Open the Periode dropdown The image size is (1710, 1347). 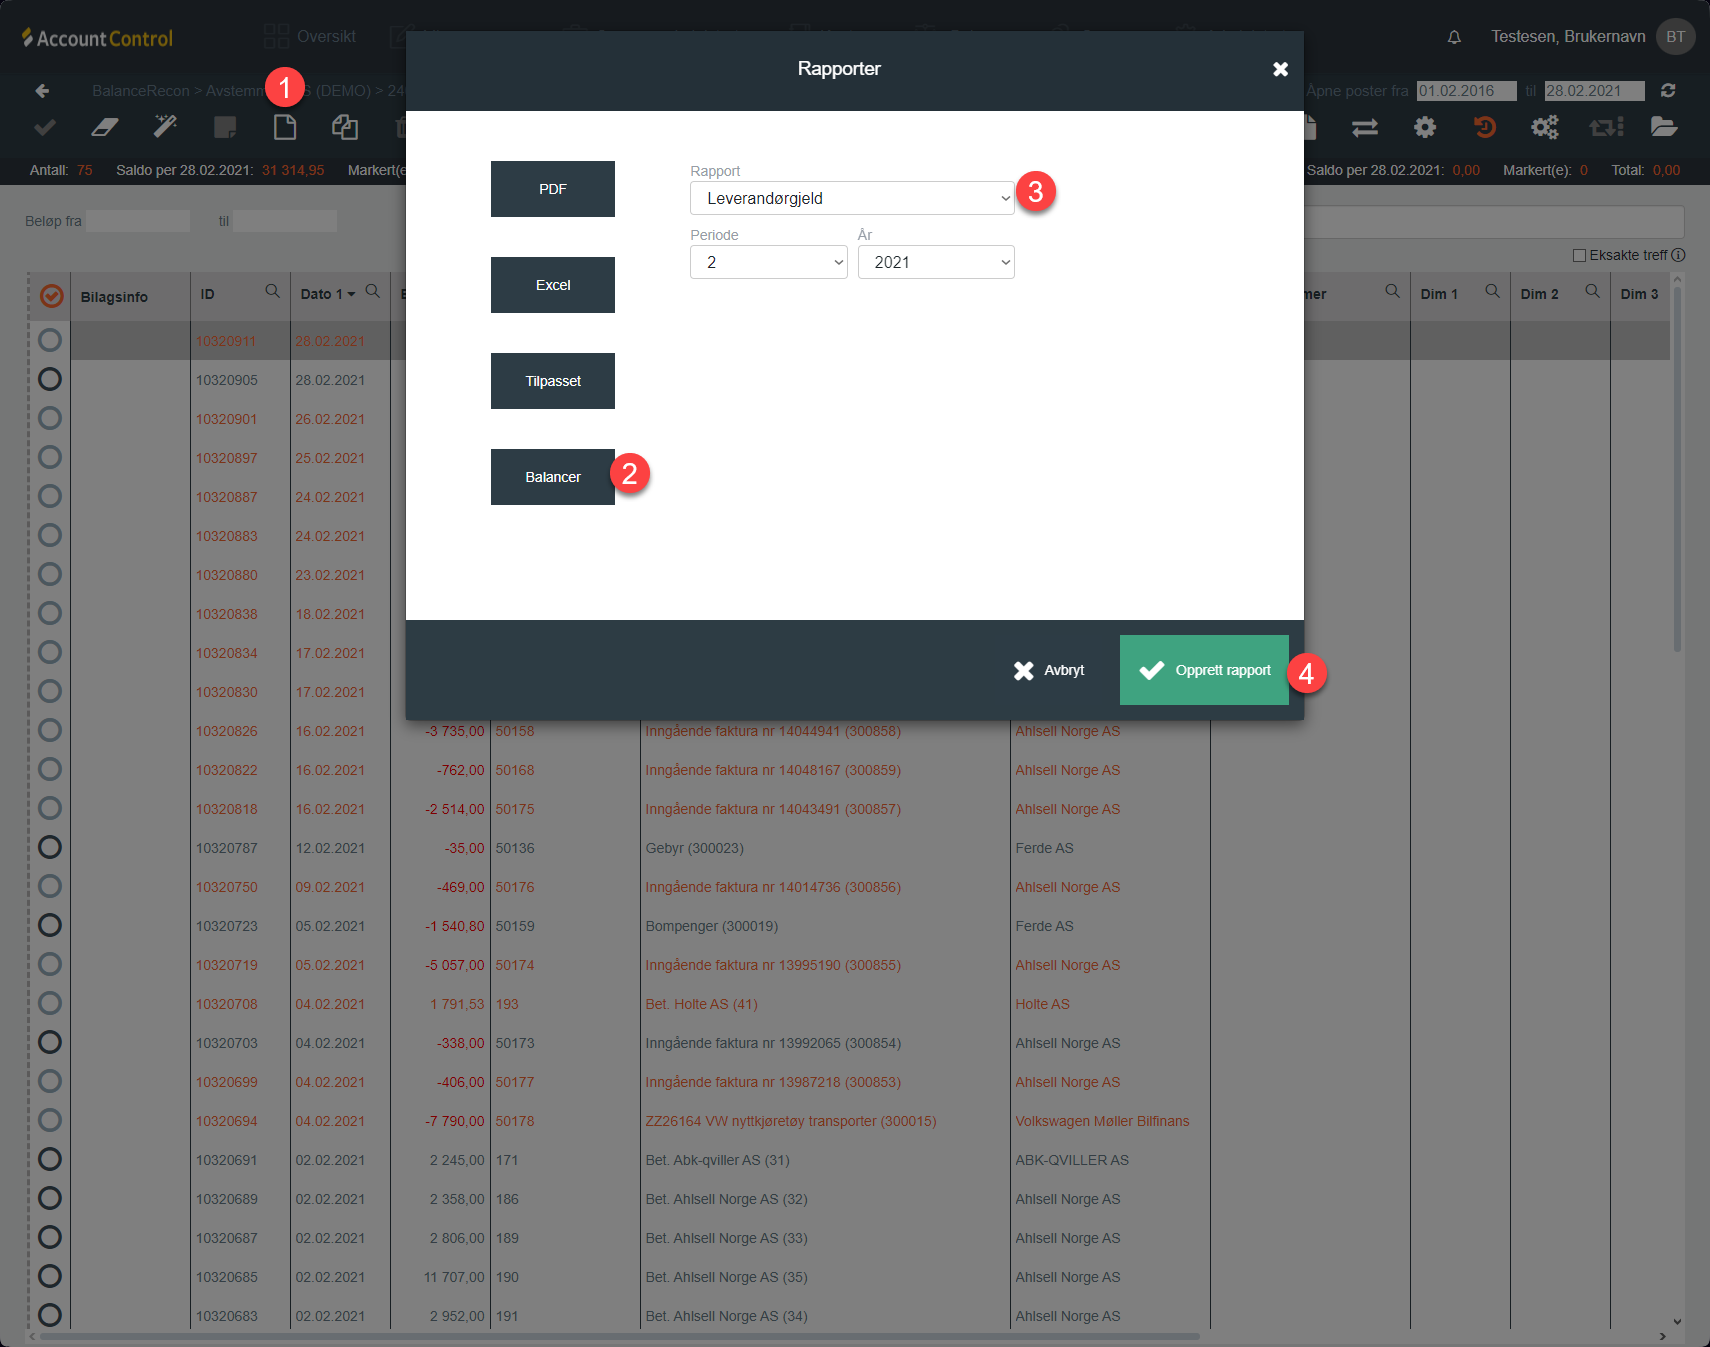click(x=768, y=262)
